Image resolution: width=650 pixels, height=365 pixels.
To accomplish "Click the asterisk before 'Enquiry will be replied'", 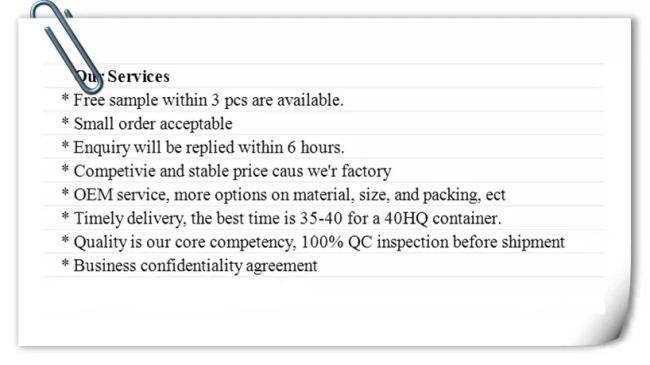I will [x=65, y=146].
